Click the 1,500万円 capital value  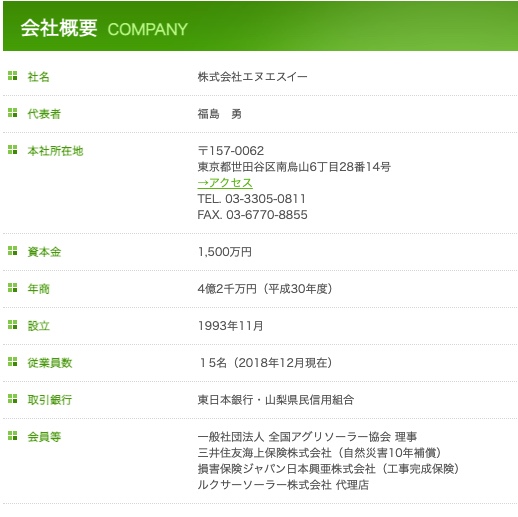pyautogui.click(x=225, y=252)
